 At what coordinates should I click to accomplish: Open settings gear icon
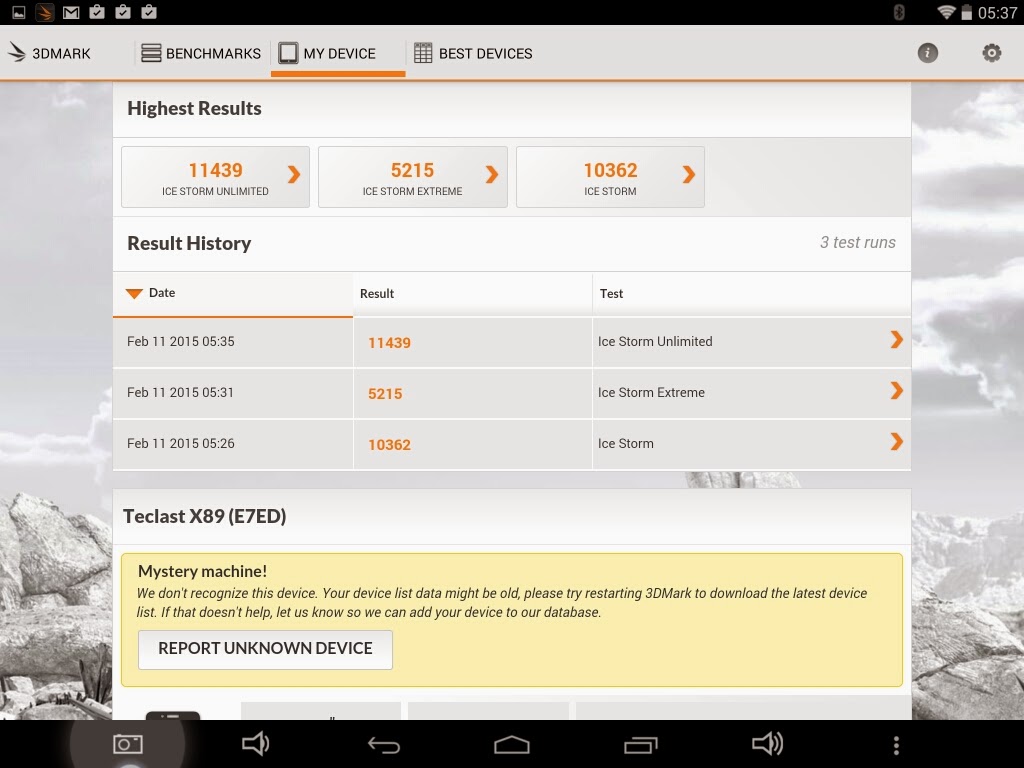pyautogui.click(x=991, y=53)
